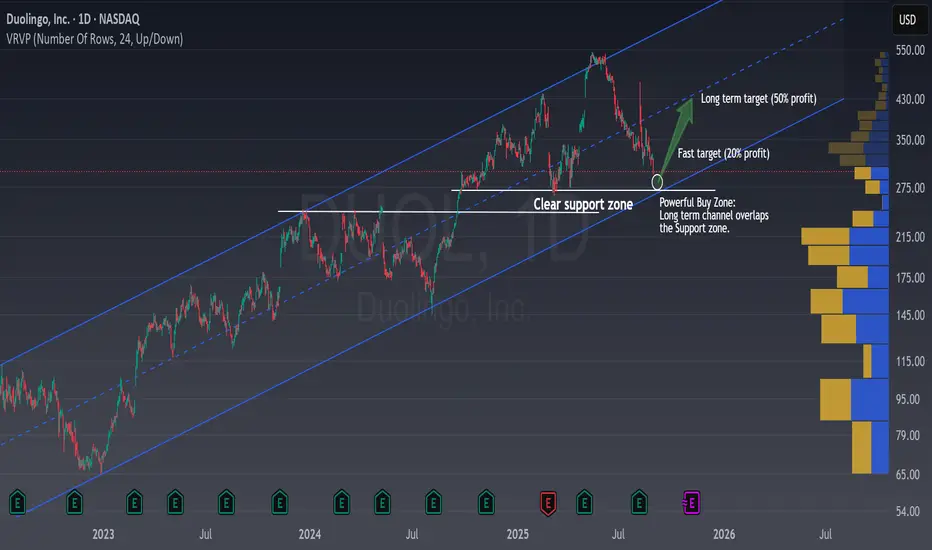The height and width of the screenshot is (550, 932).
Task: Select the VRVP indicator legend label
Action: [95, 39]
